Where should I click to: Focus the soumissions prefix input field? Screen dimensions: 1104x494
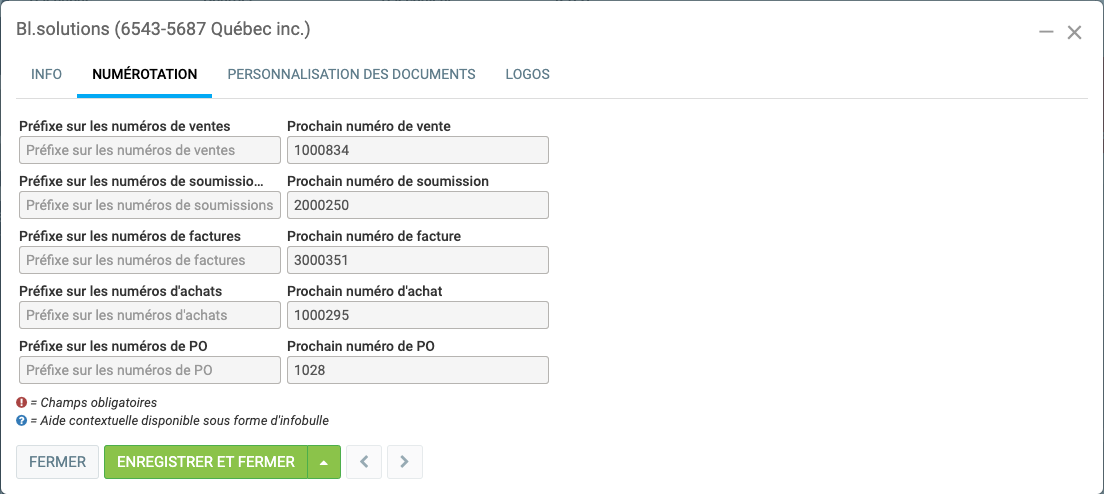pyautogui.click(x=150, y=205)
